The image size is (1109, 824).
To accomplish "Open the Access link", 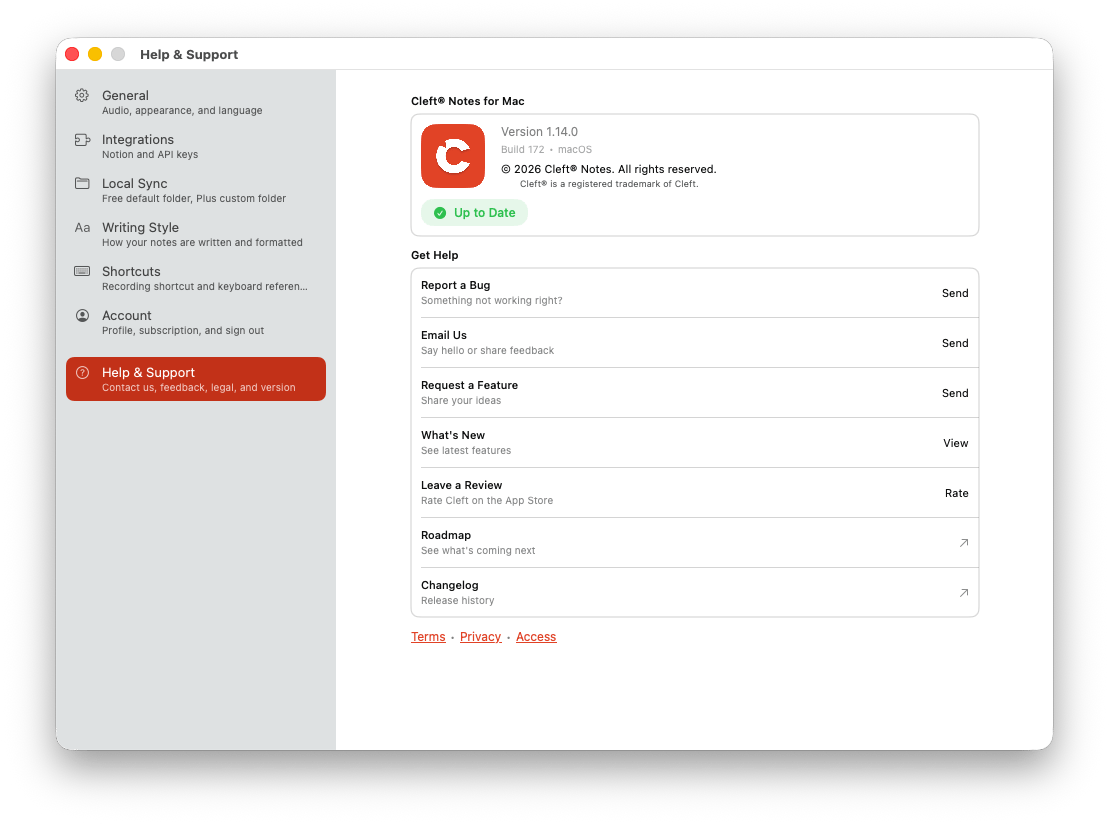I will (536, 637).
